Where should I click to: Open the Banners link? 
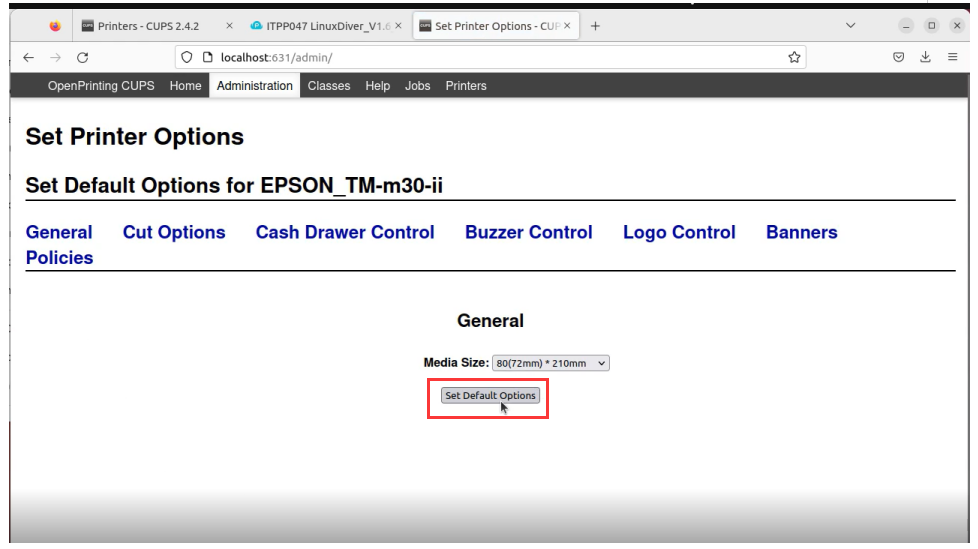[801, 232]
